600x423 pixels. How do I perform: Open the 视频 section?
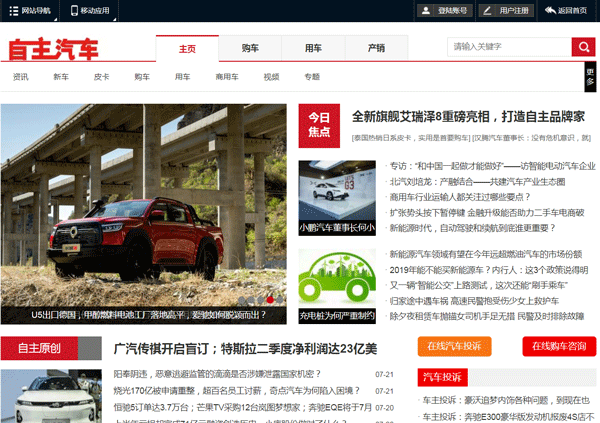(x=271, y=77)
